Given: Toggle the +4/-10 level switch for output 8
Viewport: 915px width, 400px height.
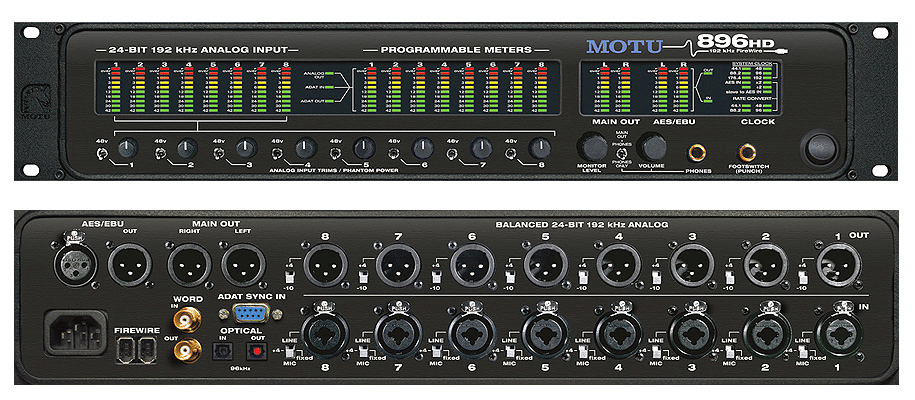Looking at the screenshot, I should coord(288,275).
